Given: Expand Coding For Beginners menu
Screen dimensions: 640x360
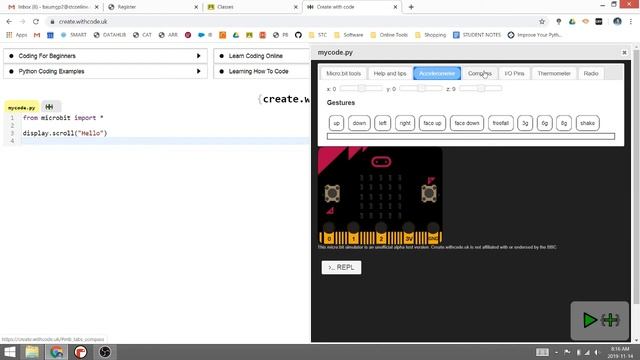Looking at the screenshot, I should 105,56.
